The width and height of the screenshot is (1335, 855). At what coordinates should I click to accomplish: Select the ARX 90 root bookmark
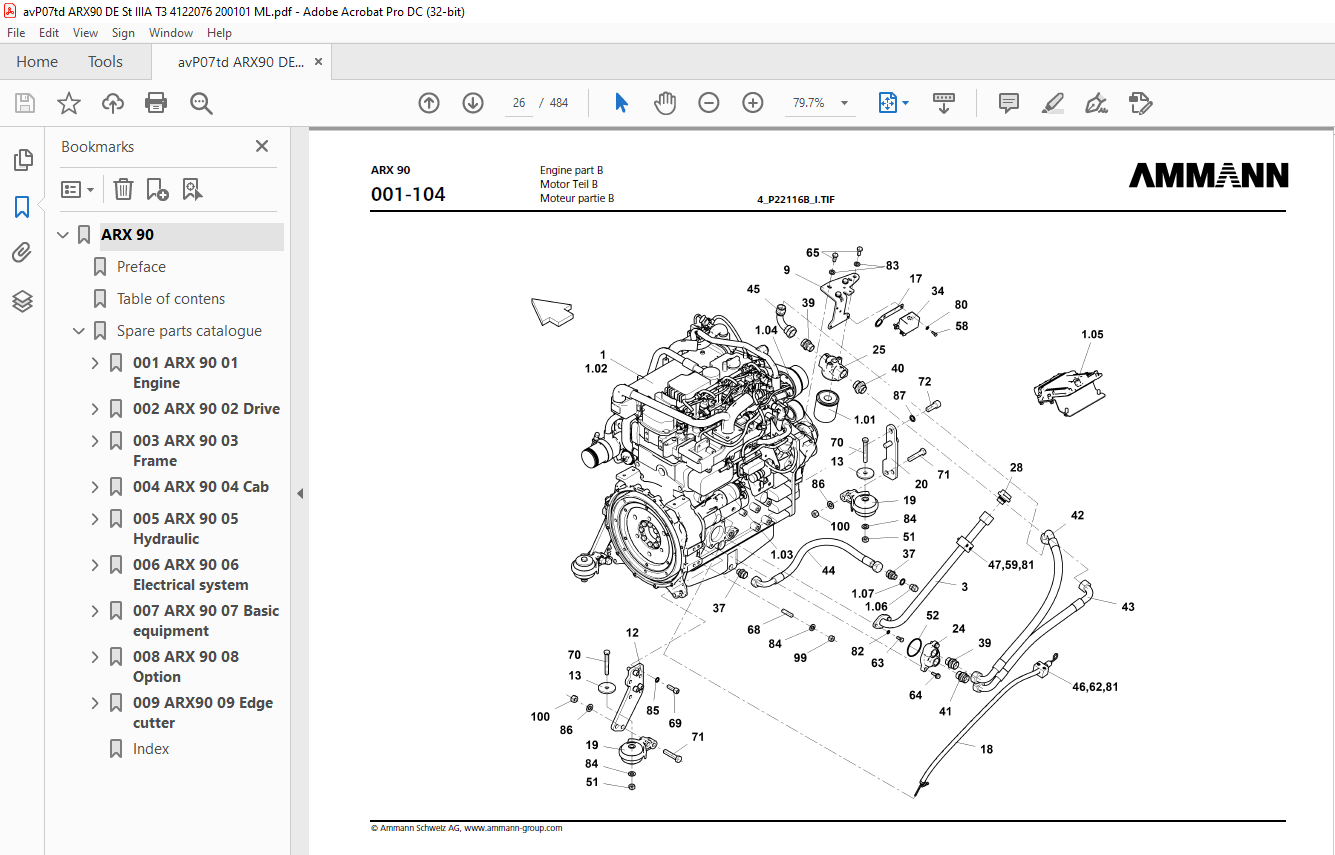(127, 235)
